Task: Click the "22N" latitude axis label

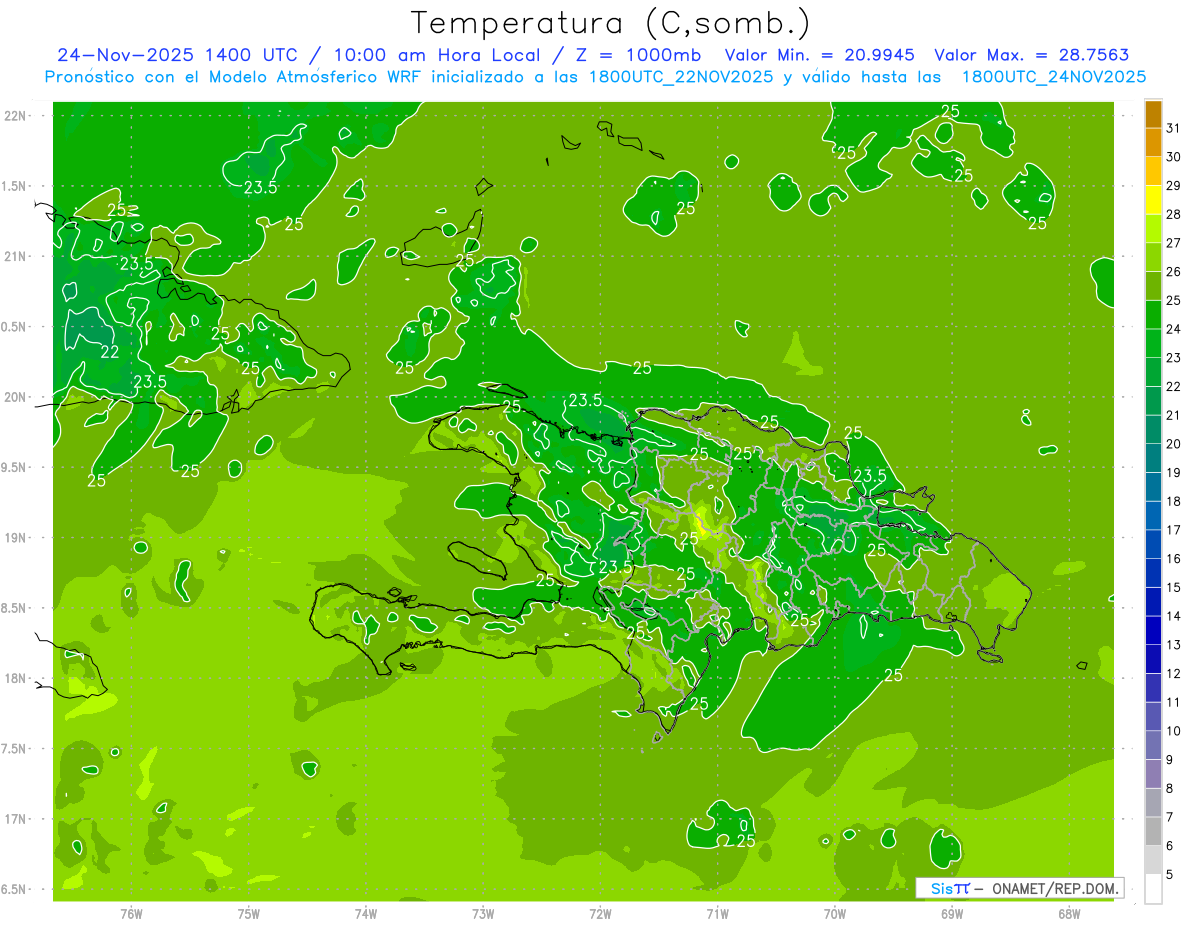Action: point(14,116)
